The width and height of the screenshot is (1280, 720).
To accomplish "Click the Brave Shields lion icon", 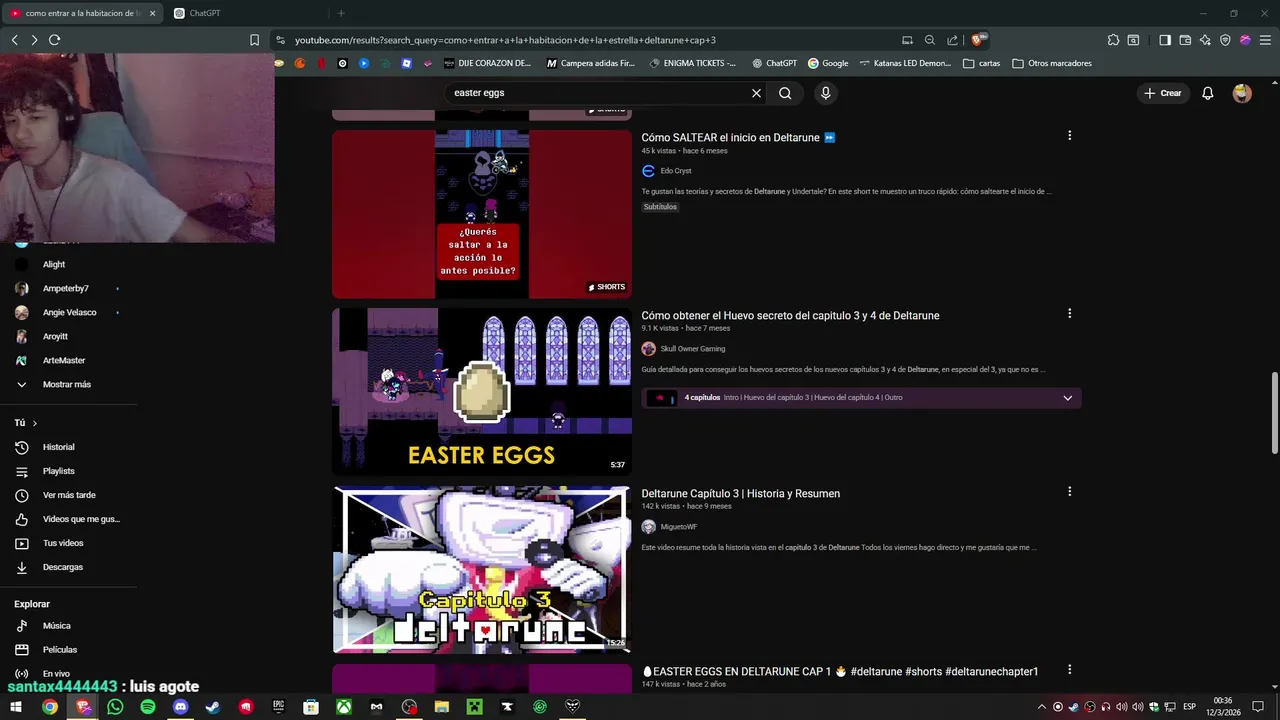I will 978,40.
